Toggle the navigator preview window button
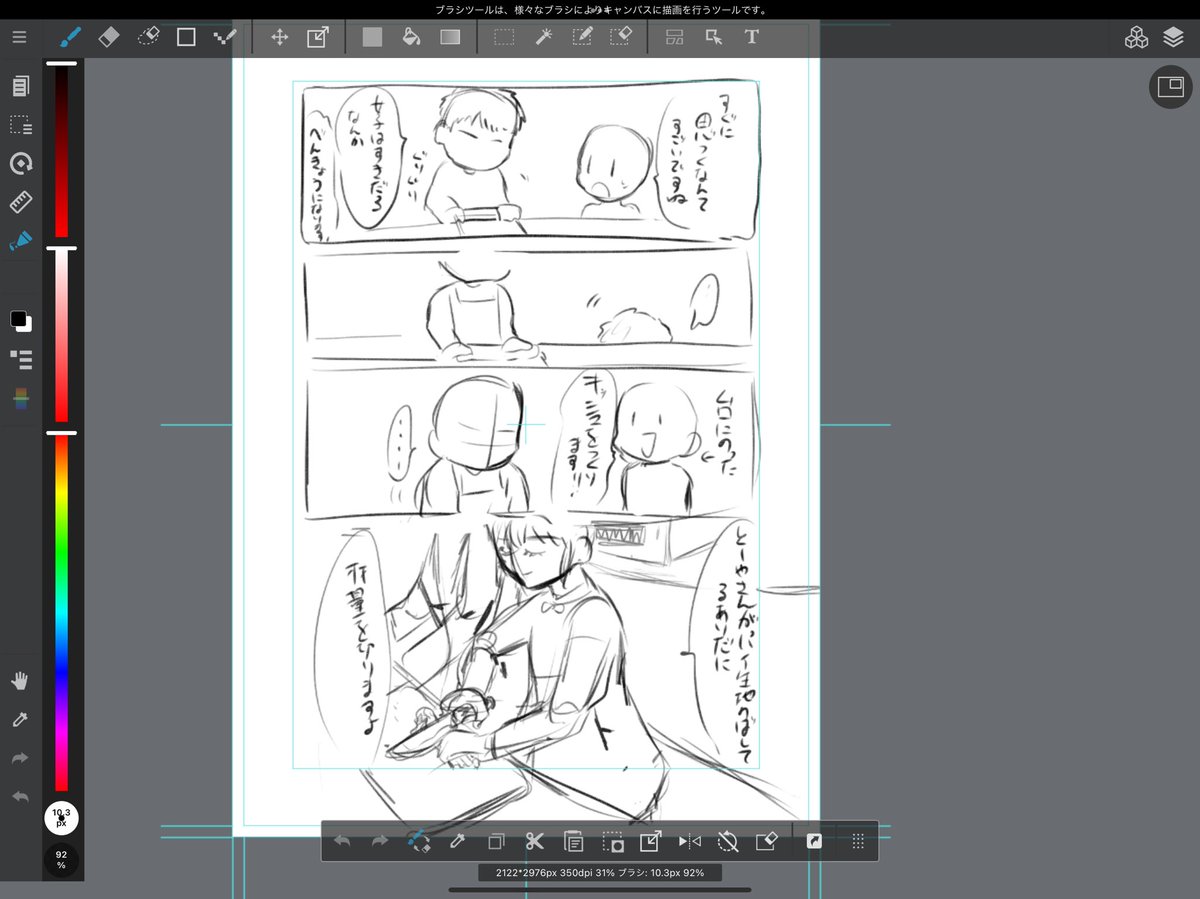This screenshot has height=899, width=1200. click(x=1170, y=87)
